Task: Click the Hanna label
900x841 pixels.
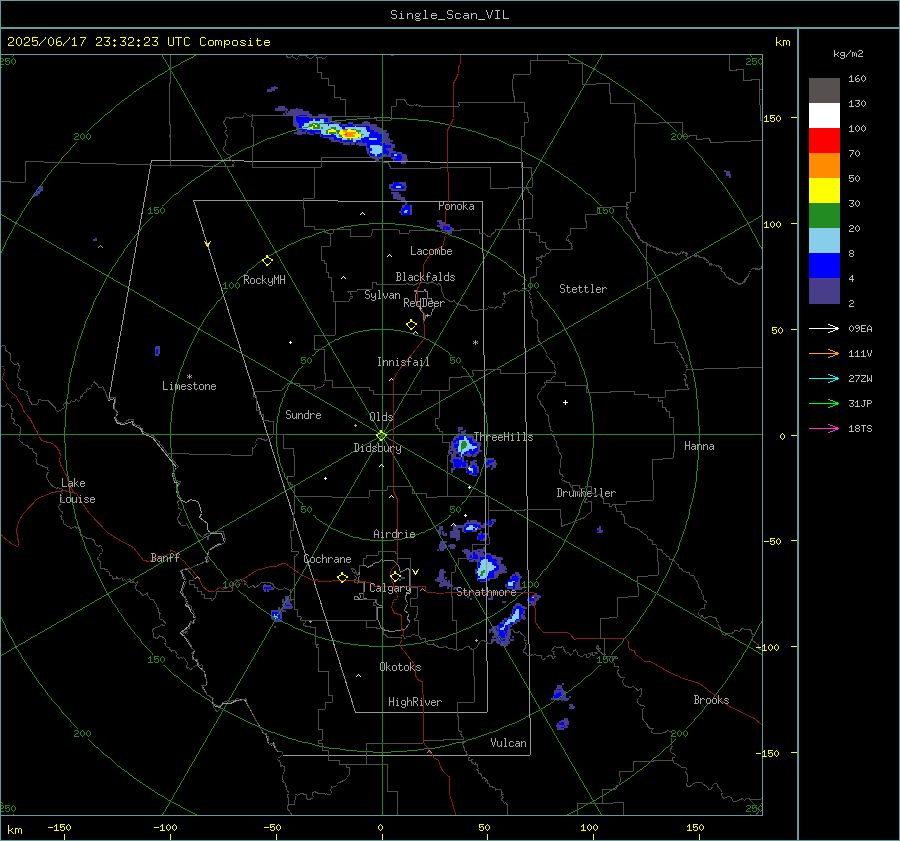Action: [699, 446]
